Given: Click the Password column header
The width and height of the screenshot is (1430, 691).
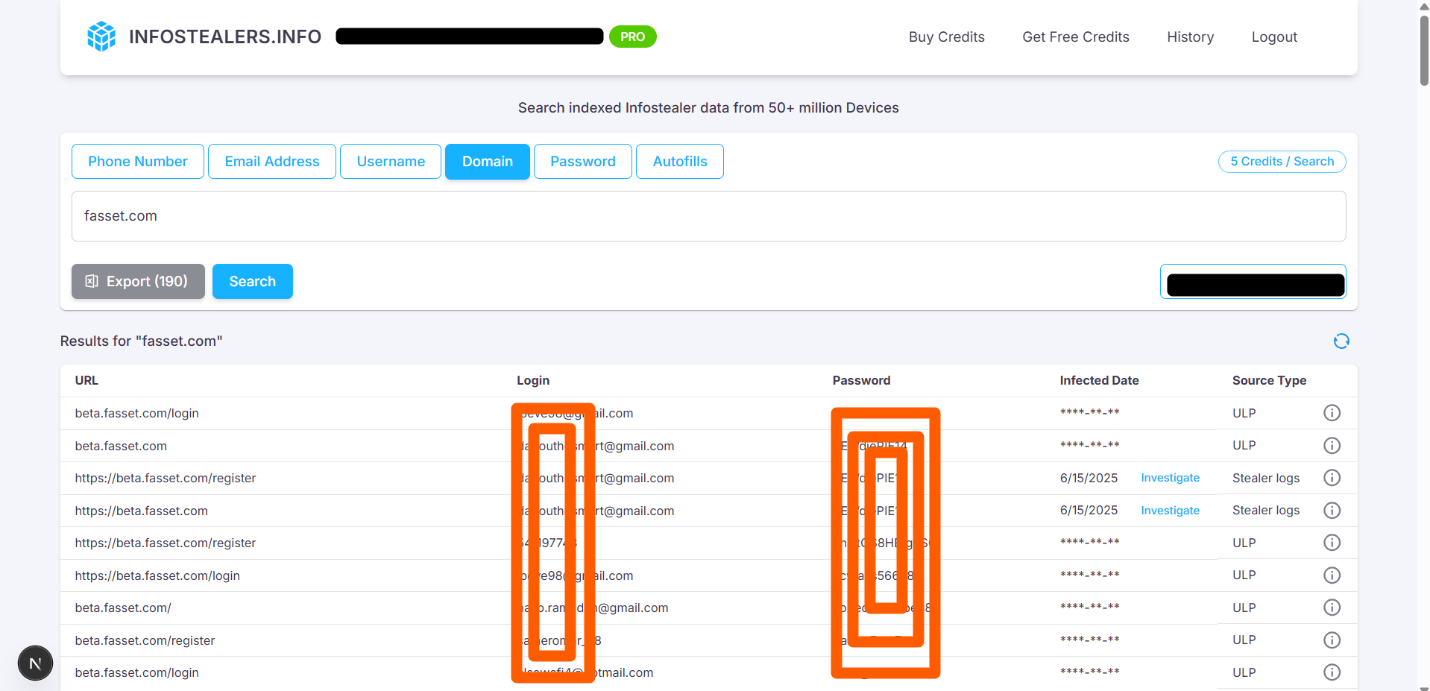Looking at the screenshot, I should pyautogui.click(x=861, y=380).
